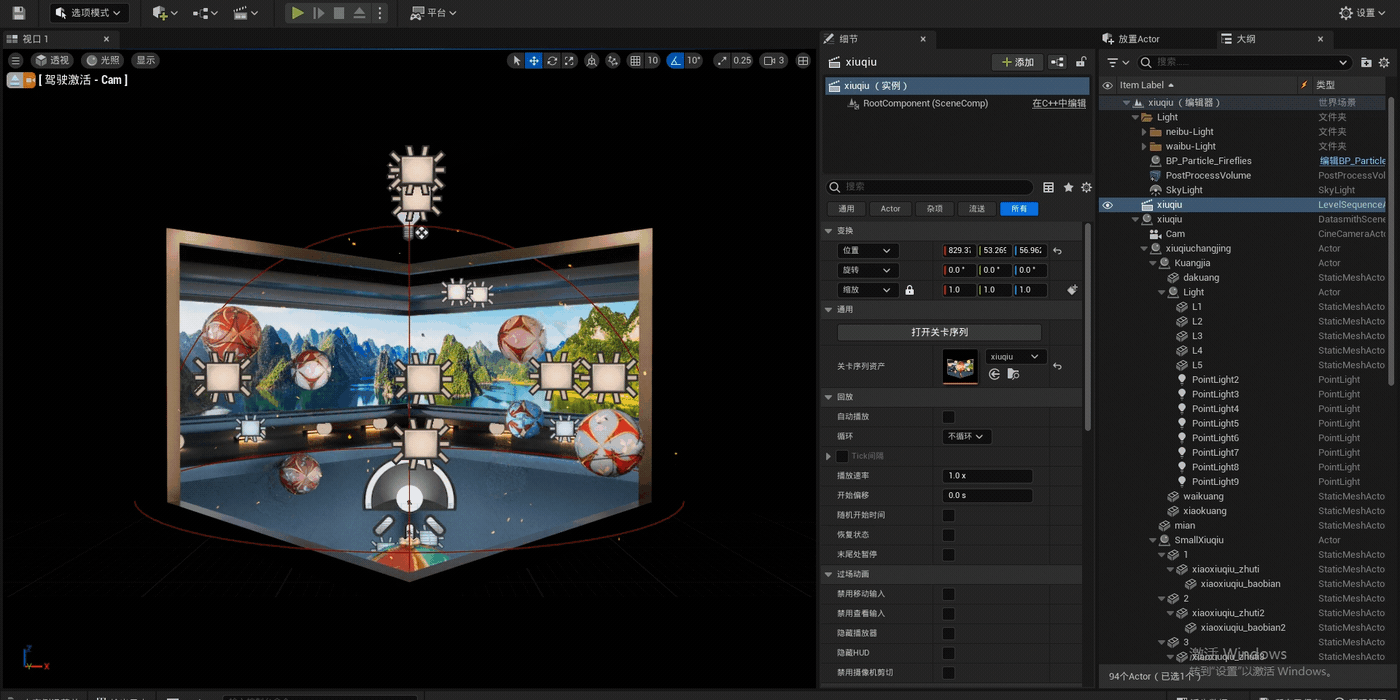Enable the 隐藏HUD checkbox

click(948, 653)
